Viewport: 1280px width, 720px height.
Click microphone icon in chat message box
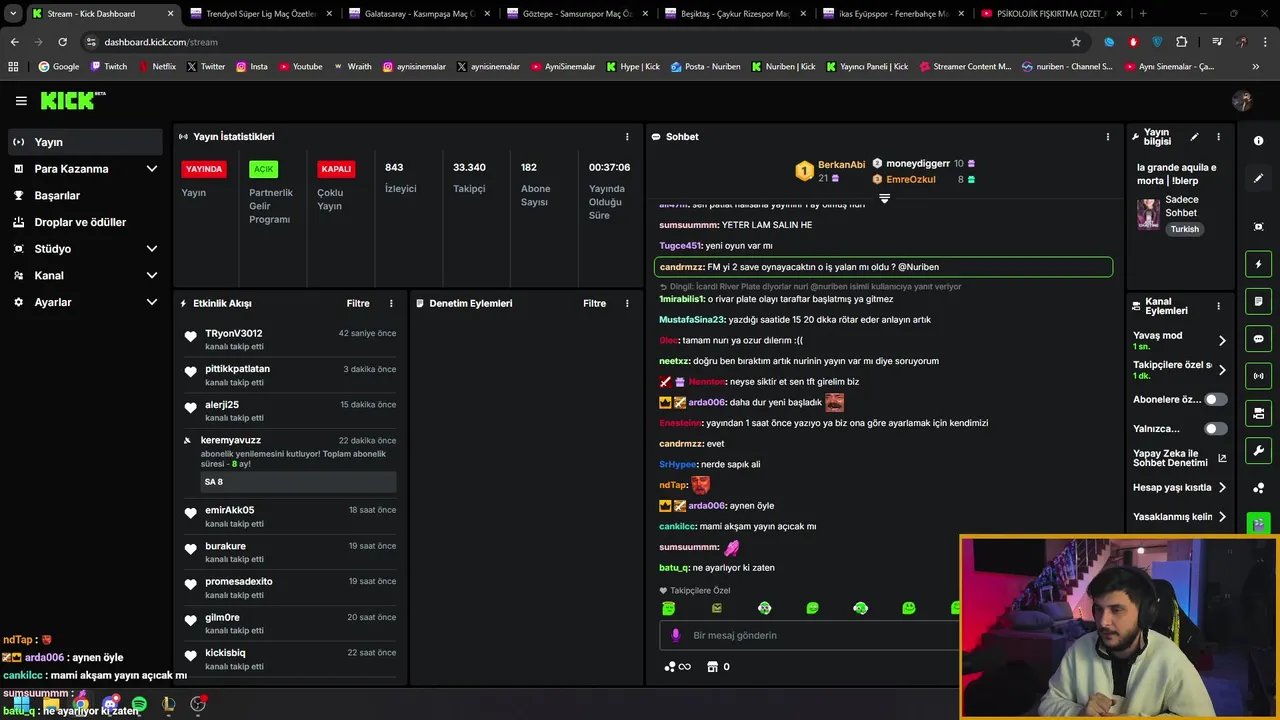(675, 635)
